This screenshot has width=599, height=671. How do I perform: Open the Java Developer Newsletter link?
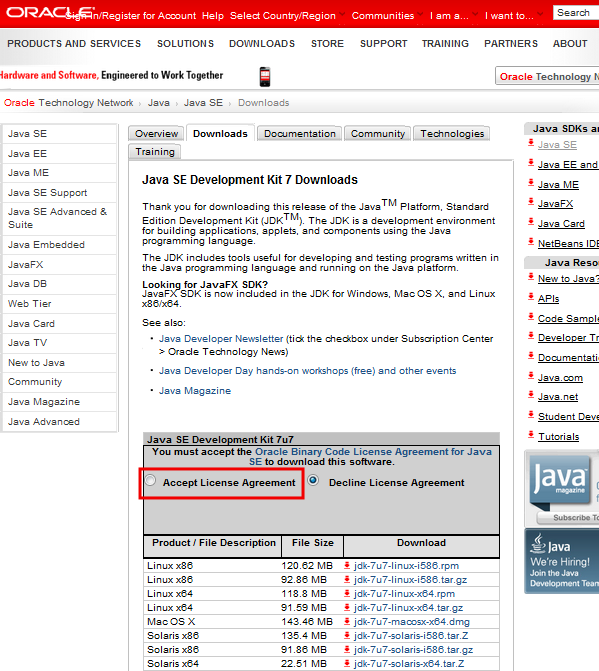coord(221,338)
